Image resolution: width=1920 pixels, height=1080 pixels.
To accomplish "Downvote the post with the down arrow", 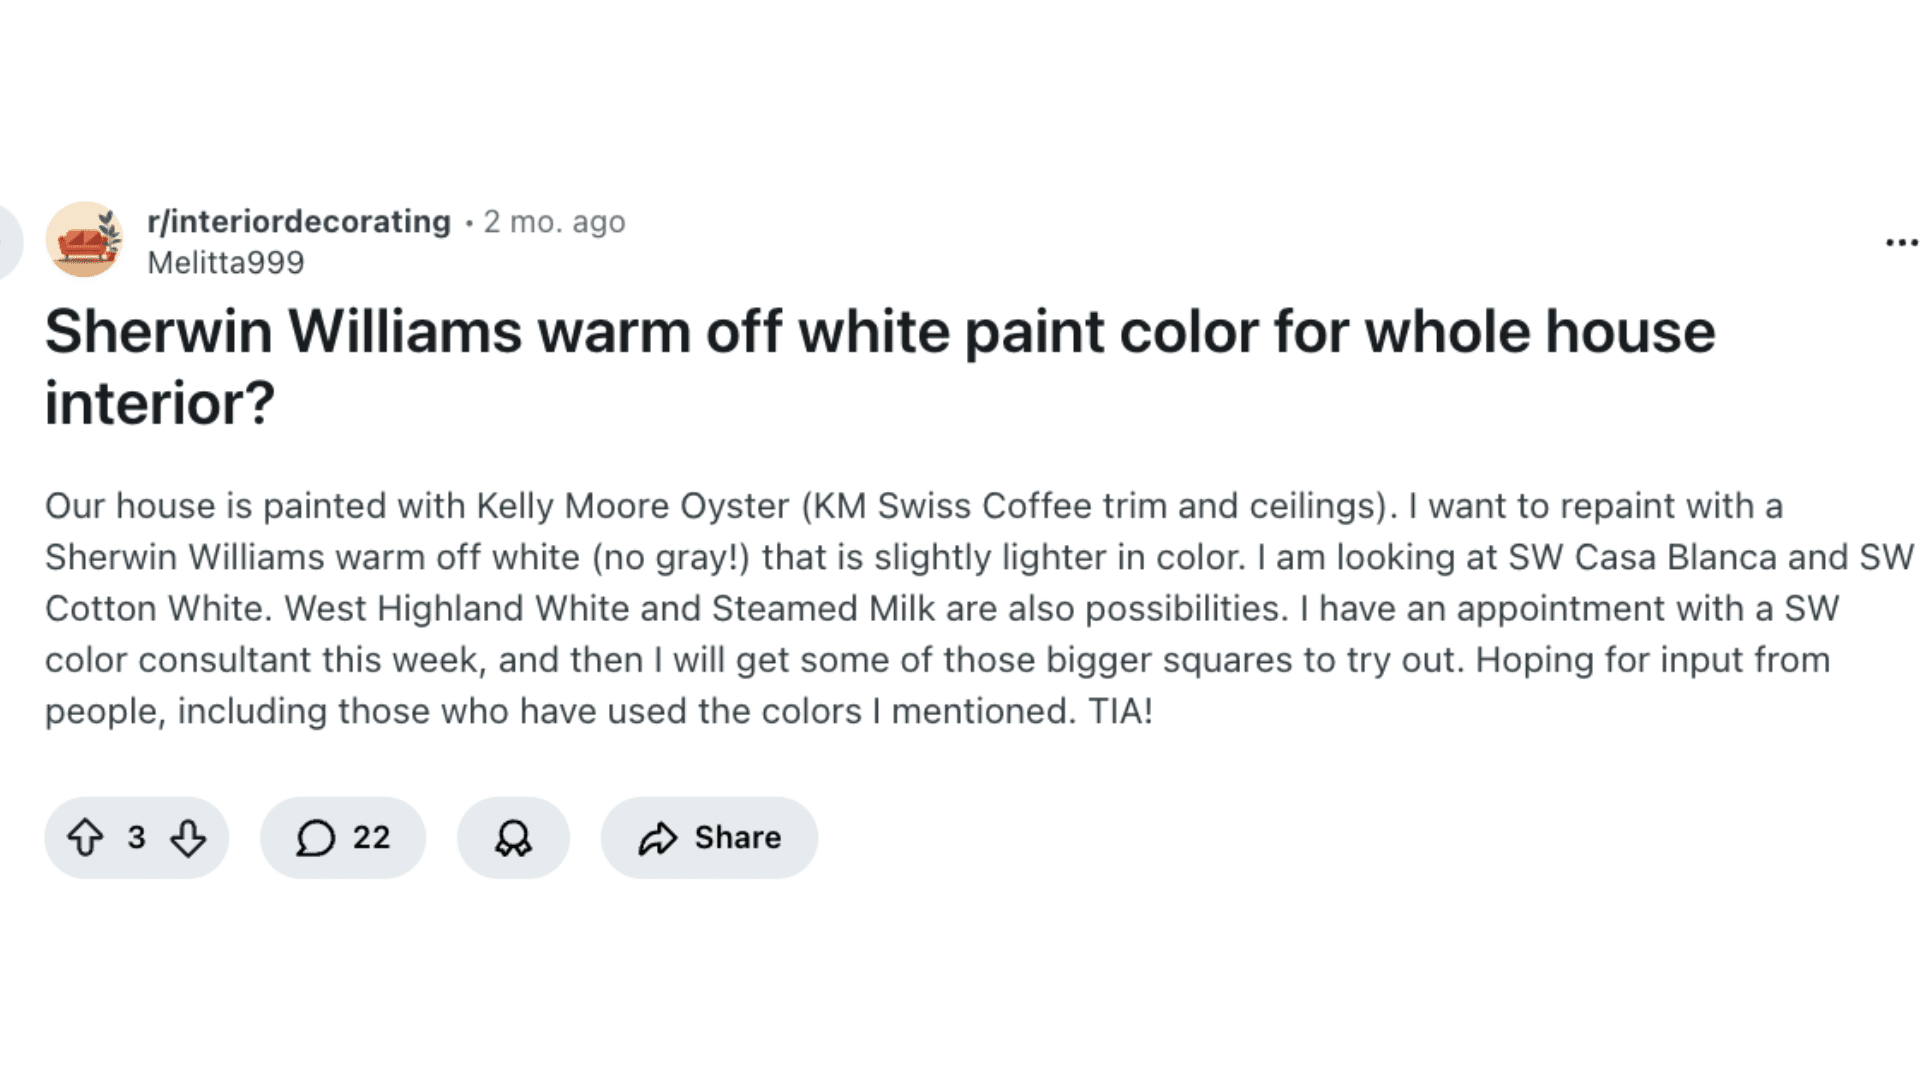I will coord(188,838).
